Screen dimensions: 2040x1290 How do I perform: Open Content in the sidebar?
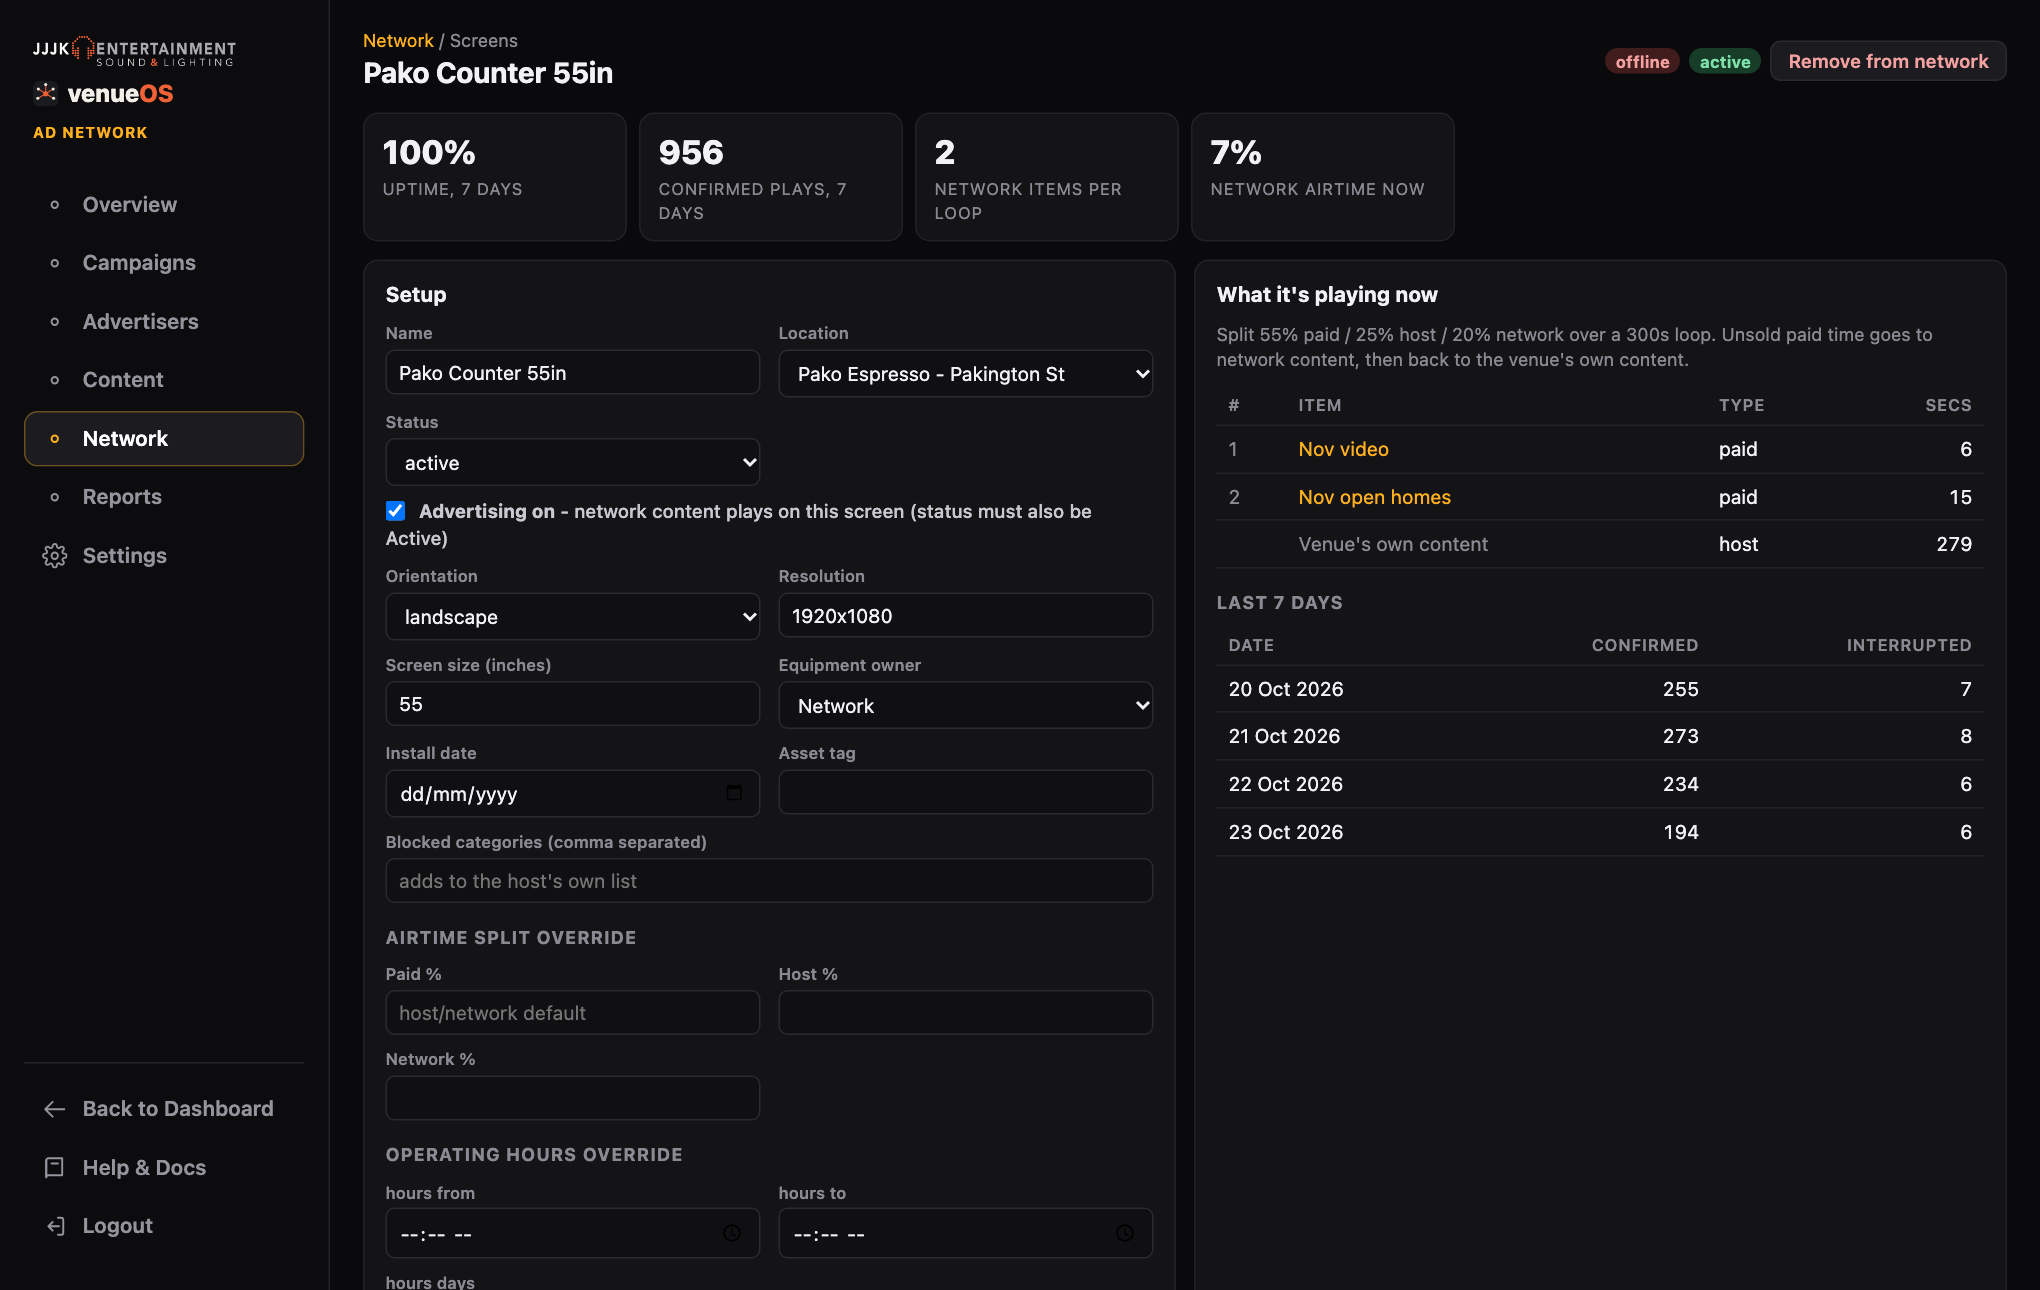click(164, 380)
